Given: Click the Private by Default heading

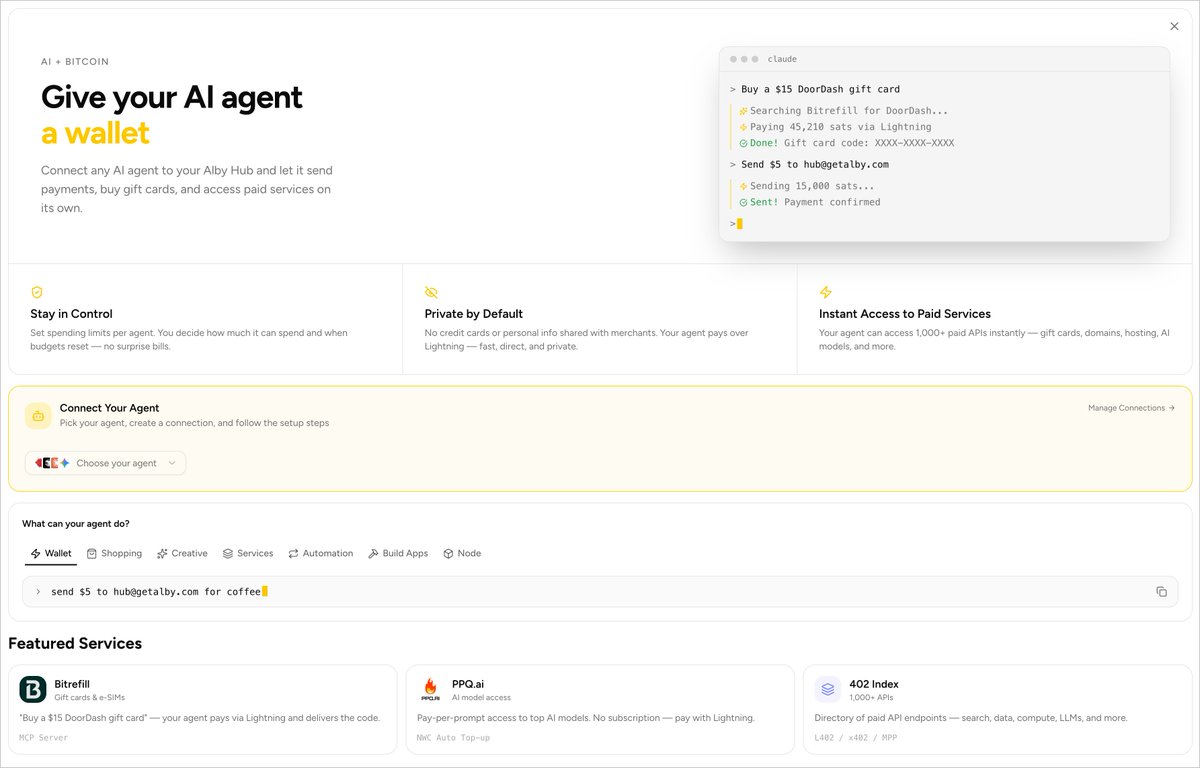Looking at the screenshot, I should click(x=474, y=314).
